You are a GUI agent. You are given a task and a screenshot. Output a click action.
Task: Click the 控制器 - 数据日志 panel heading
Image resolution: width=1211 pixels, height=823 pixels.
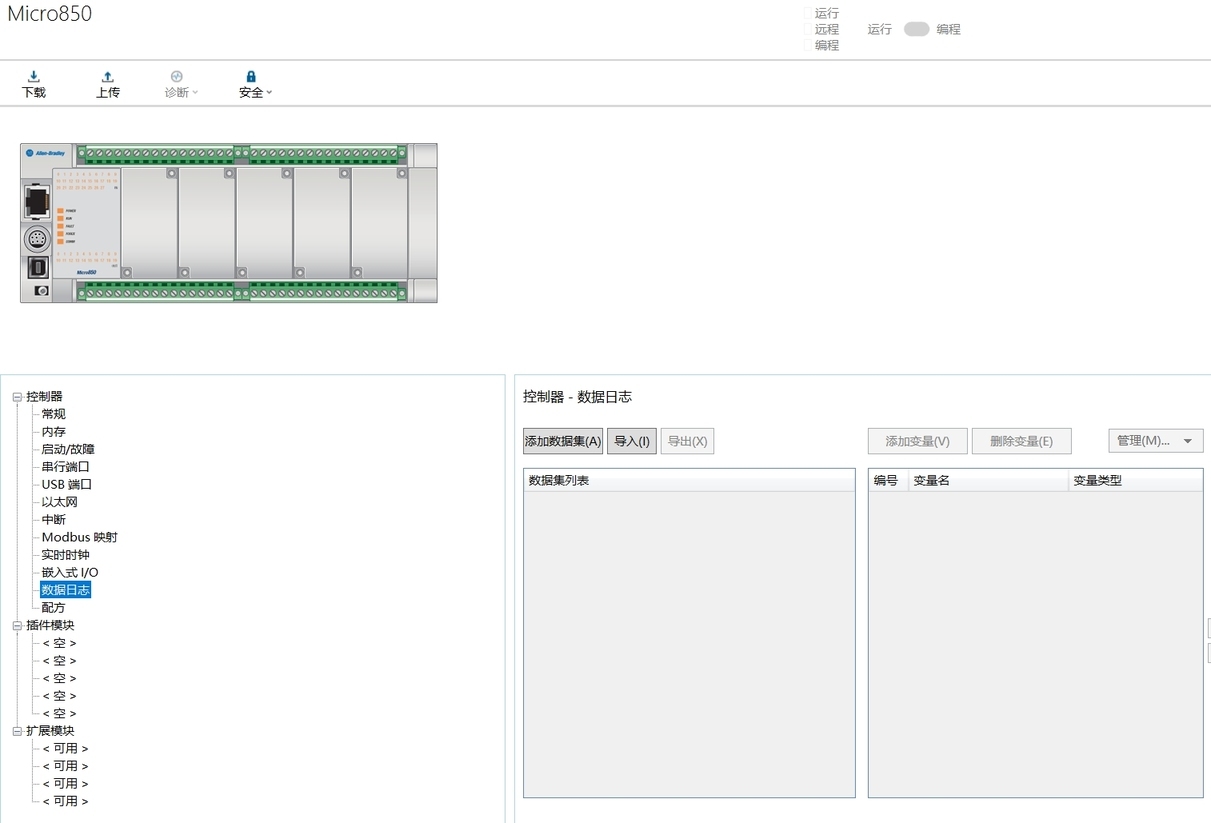point(578,397)
